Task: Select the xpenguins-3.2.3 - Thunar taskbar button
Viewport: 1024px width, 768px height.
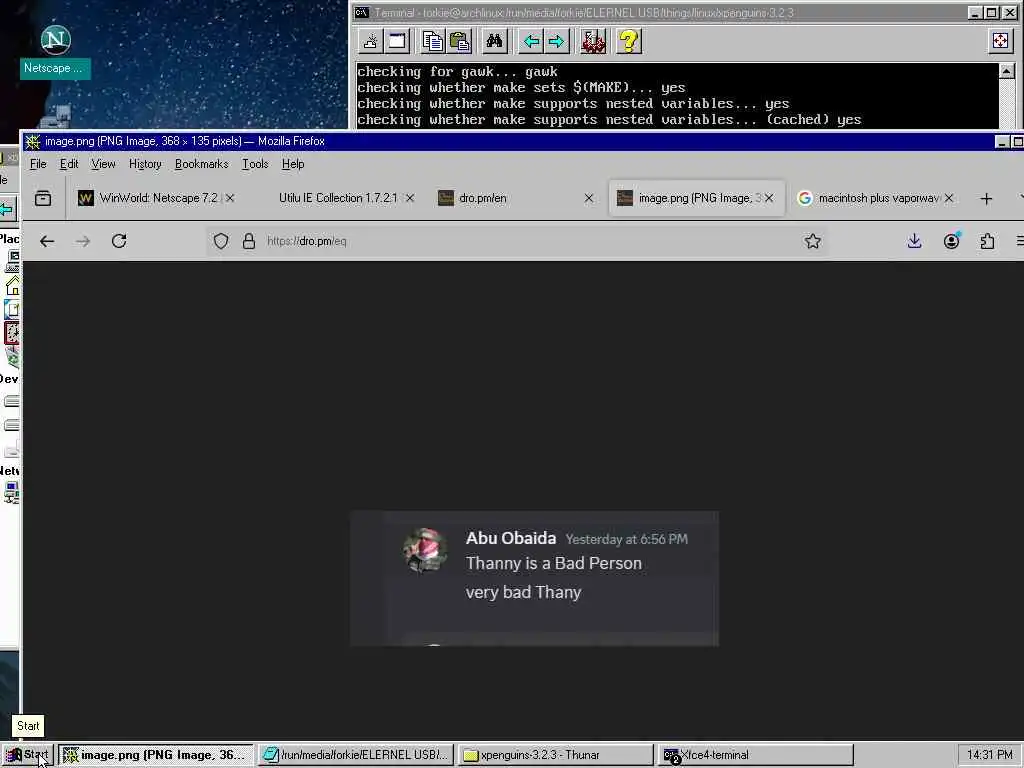Action: pos(556,755)
